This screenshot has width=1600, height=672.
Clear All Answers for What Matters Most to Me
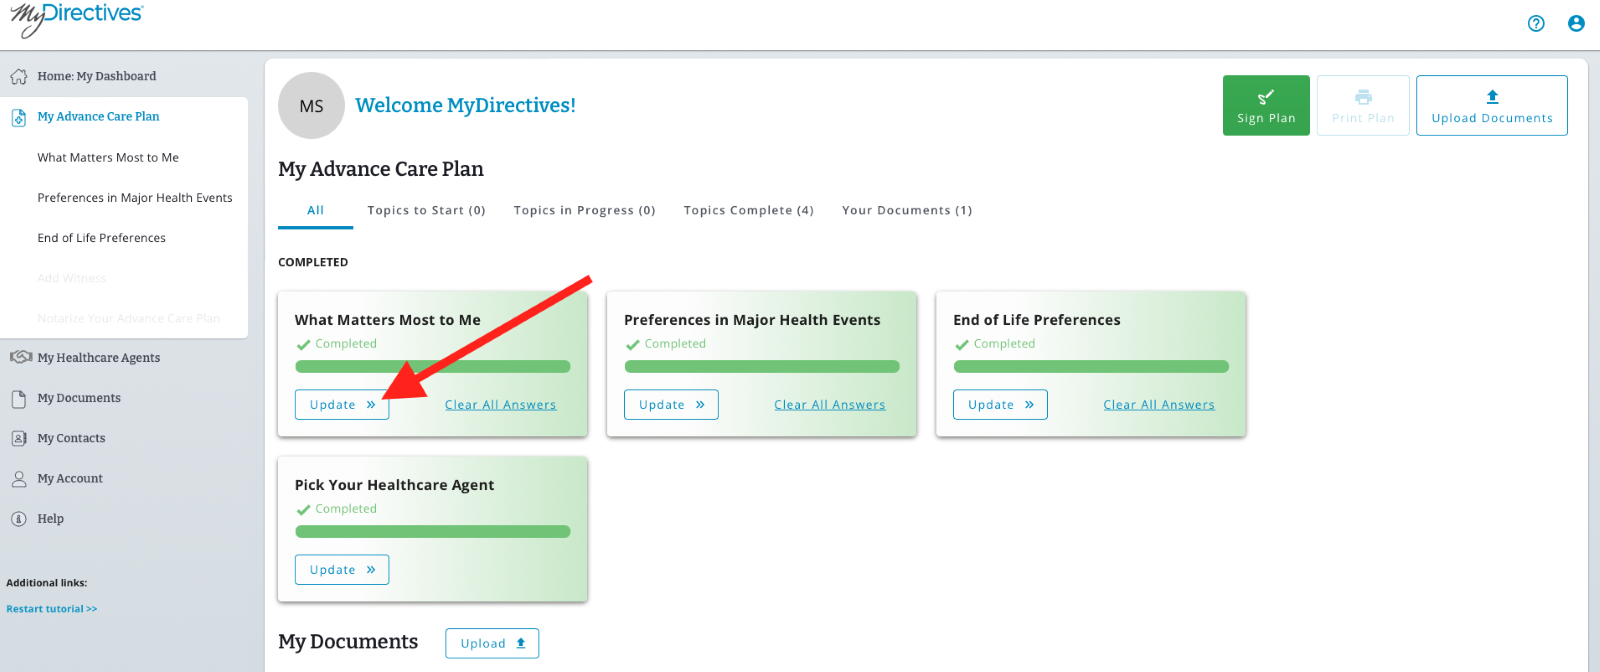500,405
